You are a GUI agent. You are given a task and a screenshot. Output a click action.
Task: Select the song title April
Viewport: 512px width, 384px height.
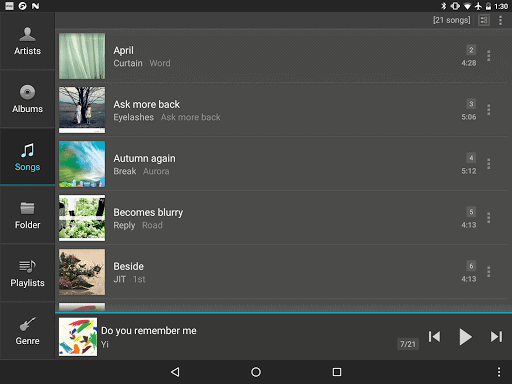(123, 50)
